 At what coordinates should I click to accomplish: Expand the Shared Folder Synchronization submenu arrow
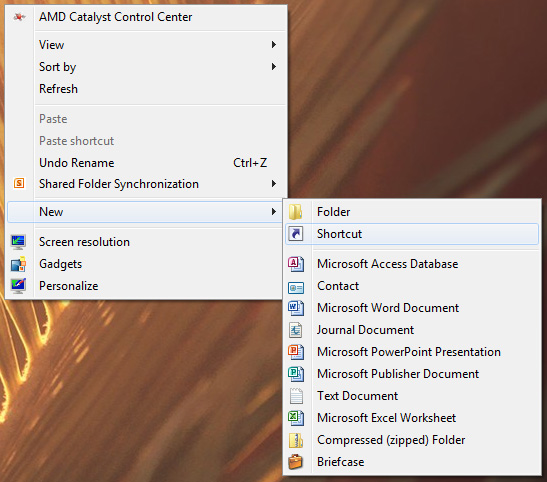(x=274, y=184)
